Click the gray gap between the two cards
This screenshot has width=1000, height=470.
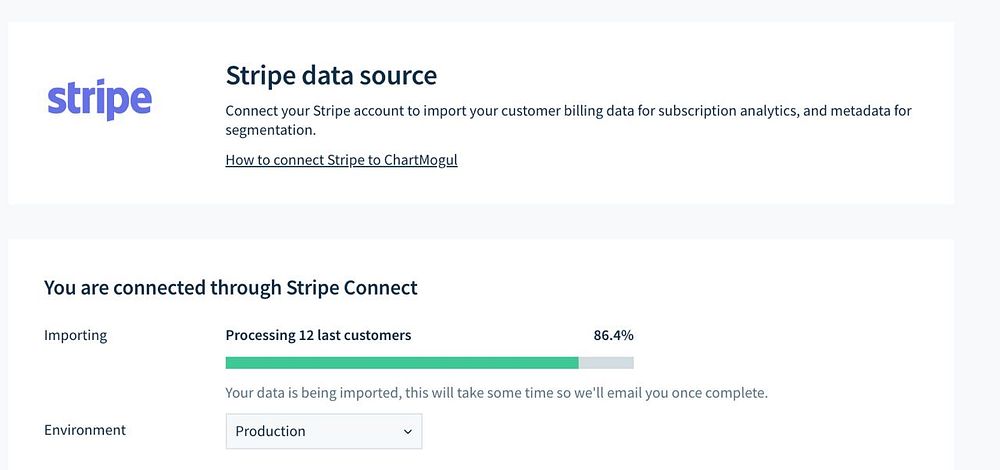[480, 221]
